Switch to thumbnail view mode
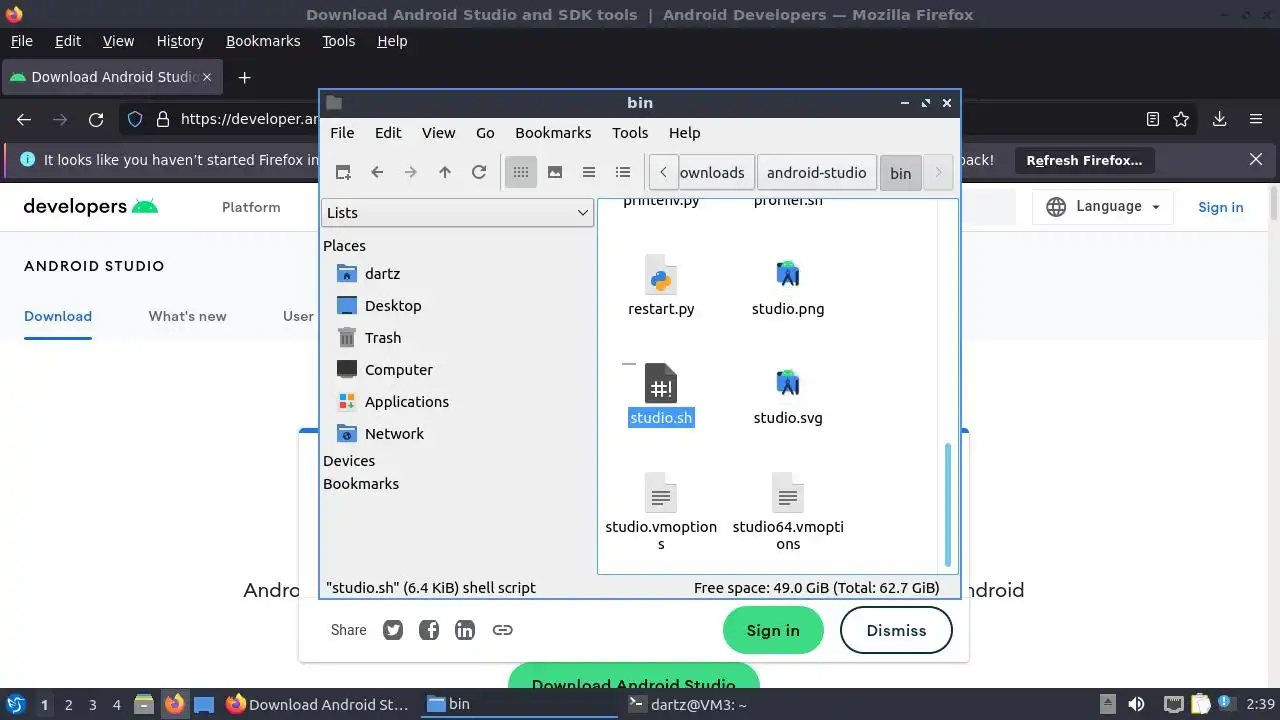This screenshot has width=1280, height=720. click(555, 172)
